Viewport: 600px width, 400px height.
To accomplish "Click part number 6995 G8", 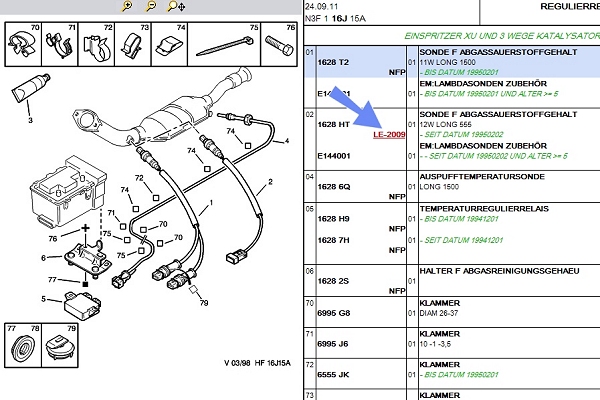I will [x=334, y=312].
